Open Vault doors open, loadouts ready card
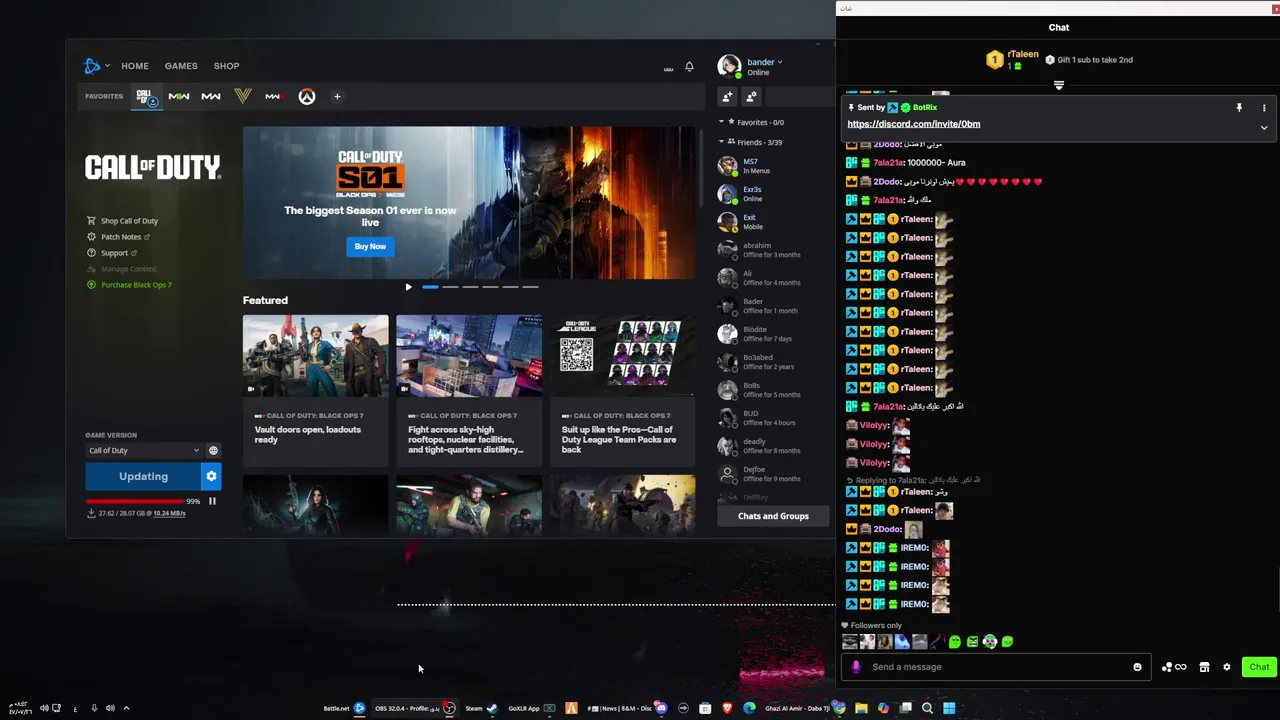This screenshot has height=720, width=1280. point(315,390)
